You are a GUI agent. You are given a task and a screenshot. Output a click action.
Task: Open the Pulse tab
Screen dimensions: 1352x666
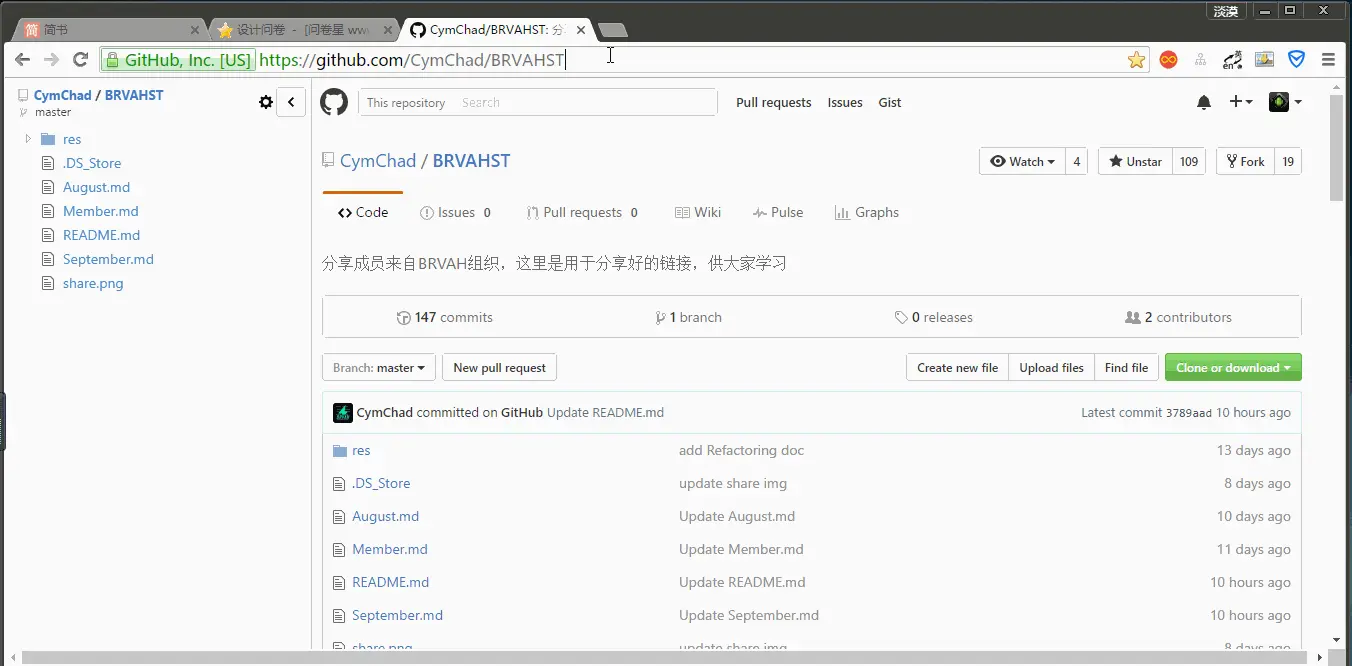tap(778, 212)
